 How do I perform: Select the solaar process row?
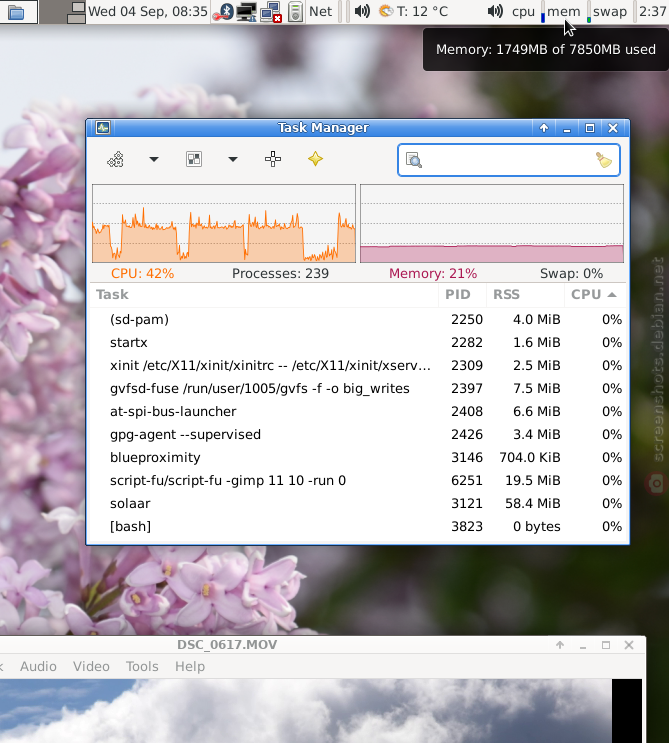(358, 503)
